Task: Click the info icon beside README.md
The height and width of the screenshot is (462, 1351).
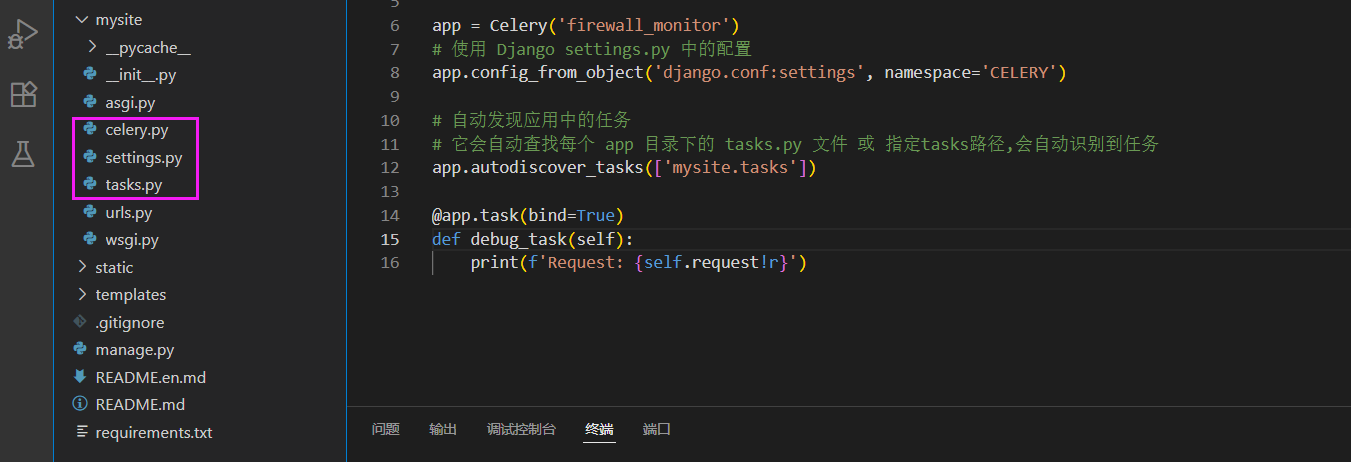Action: pyautogui.click(x=80, y=405)
